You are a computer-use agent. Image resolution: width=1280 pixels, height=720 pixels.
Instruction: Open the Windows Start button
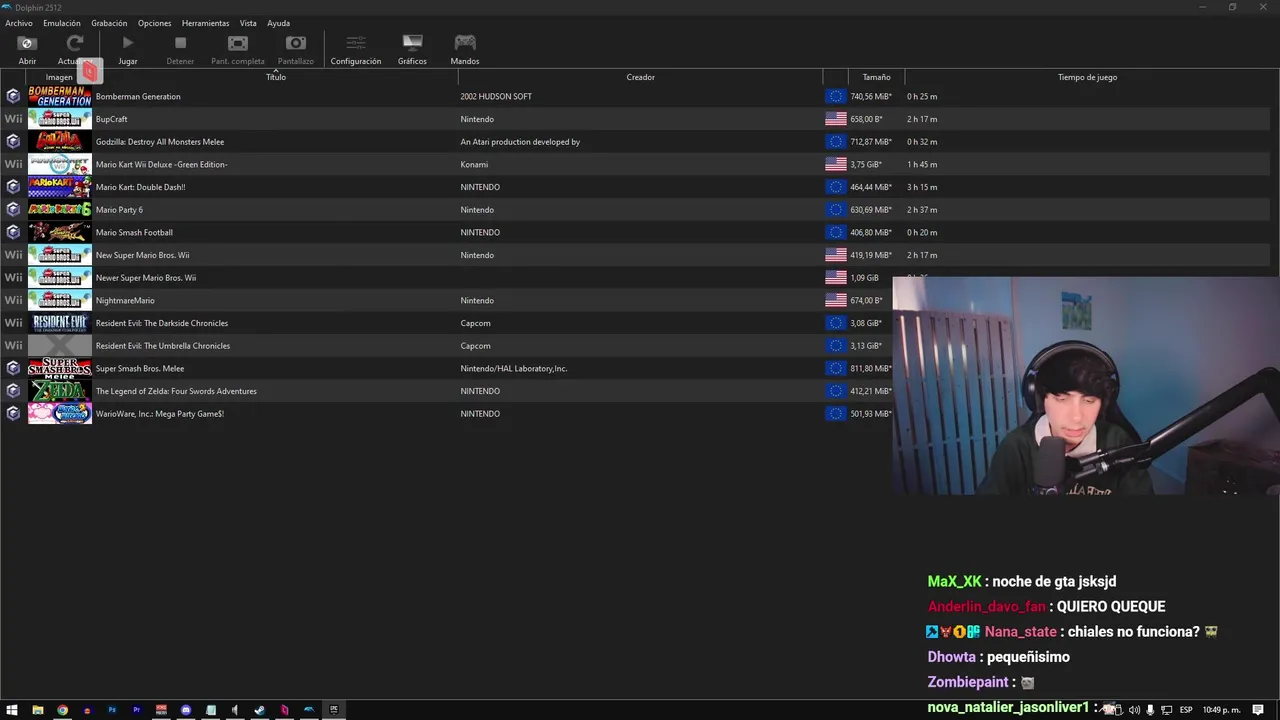point(12,710)
